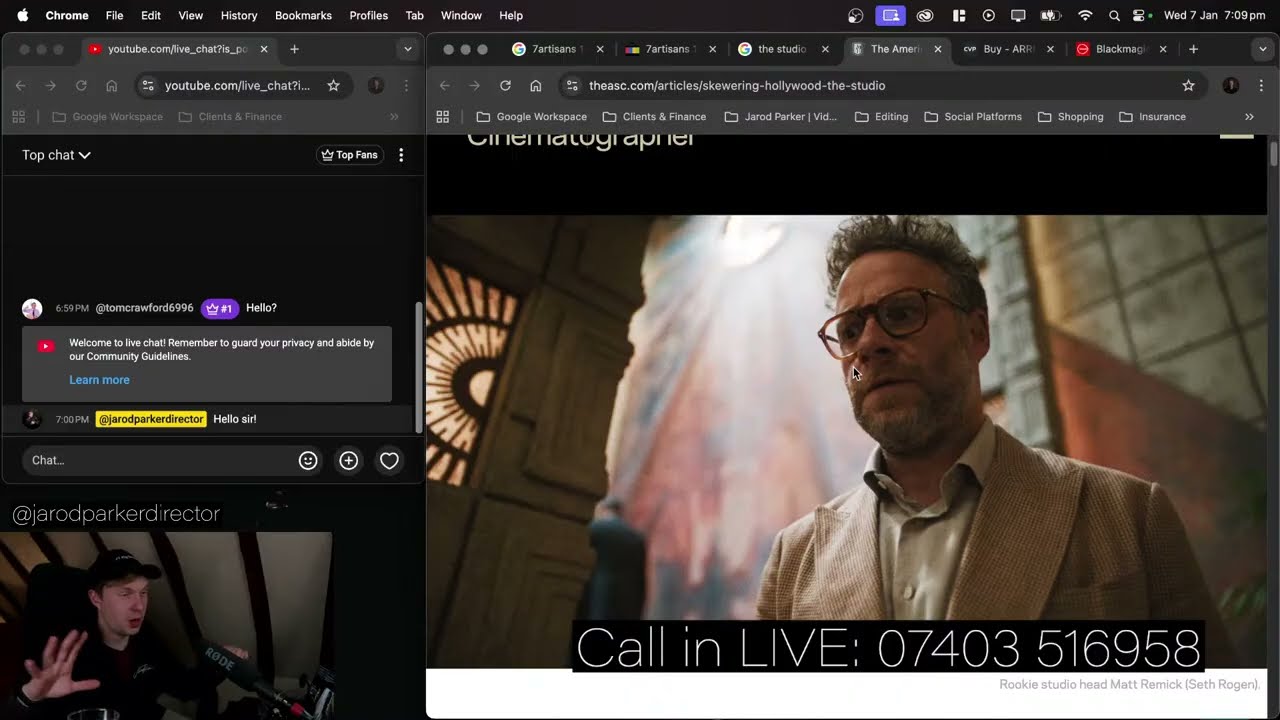
Task: Open profile avatar in chat window toolbar
Action: [376, 86]
